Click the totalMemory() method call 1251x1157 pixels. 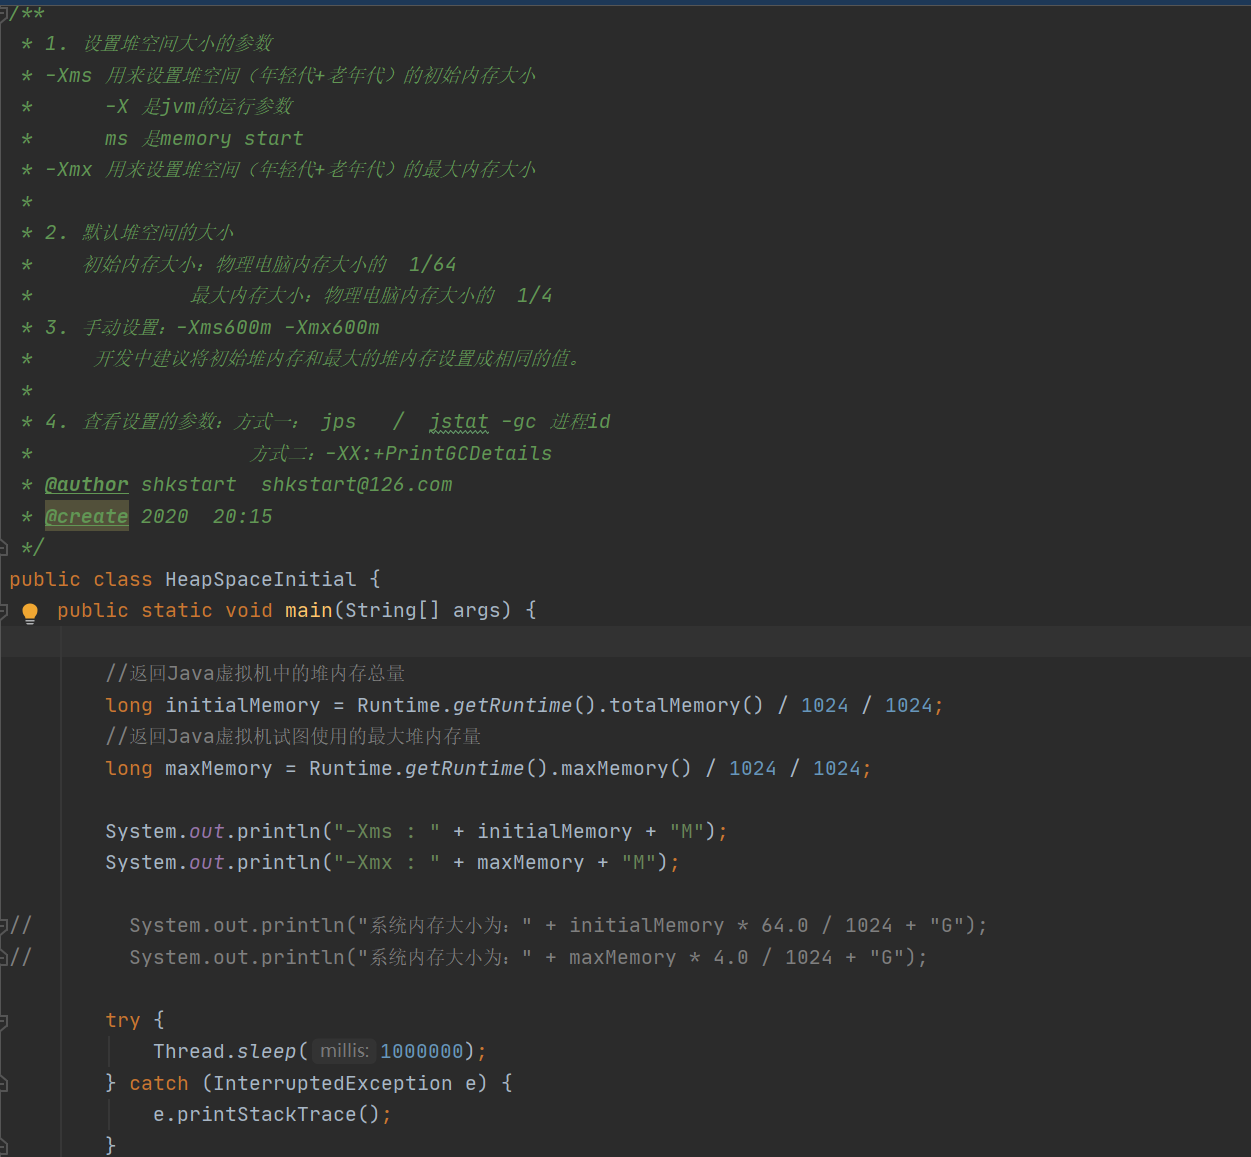pyautogui.click(x=686, y=705)
